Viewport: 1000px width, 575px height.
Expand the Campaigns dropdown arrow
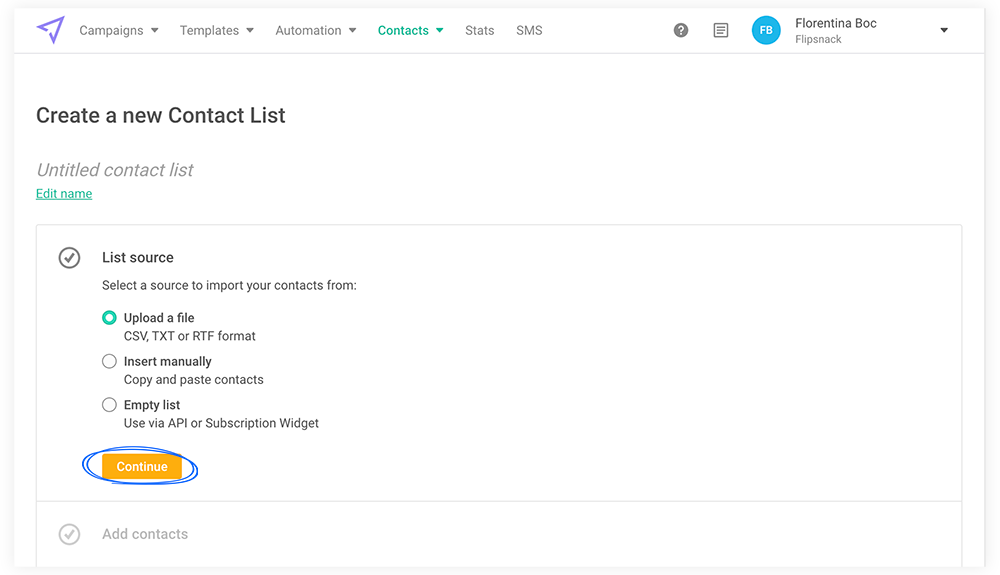click(x=154, y=31)
